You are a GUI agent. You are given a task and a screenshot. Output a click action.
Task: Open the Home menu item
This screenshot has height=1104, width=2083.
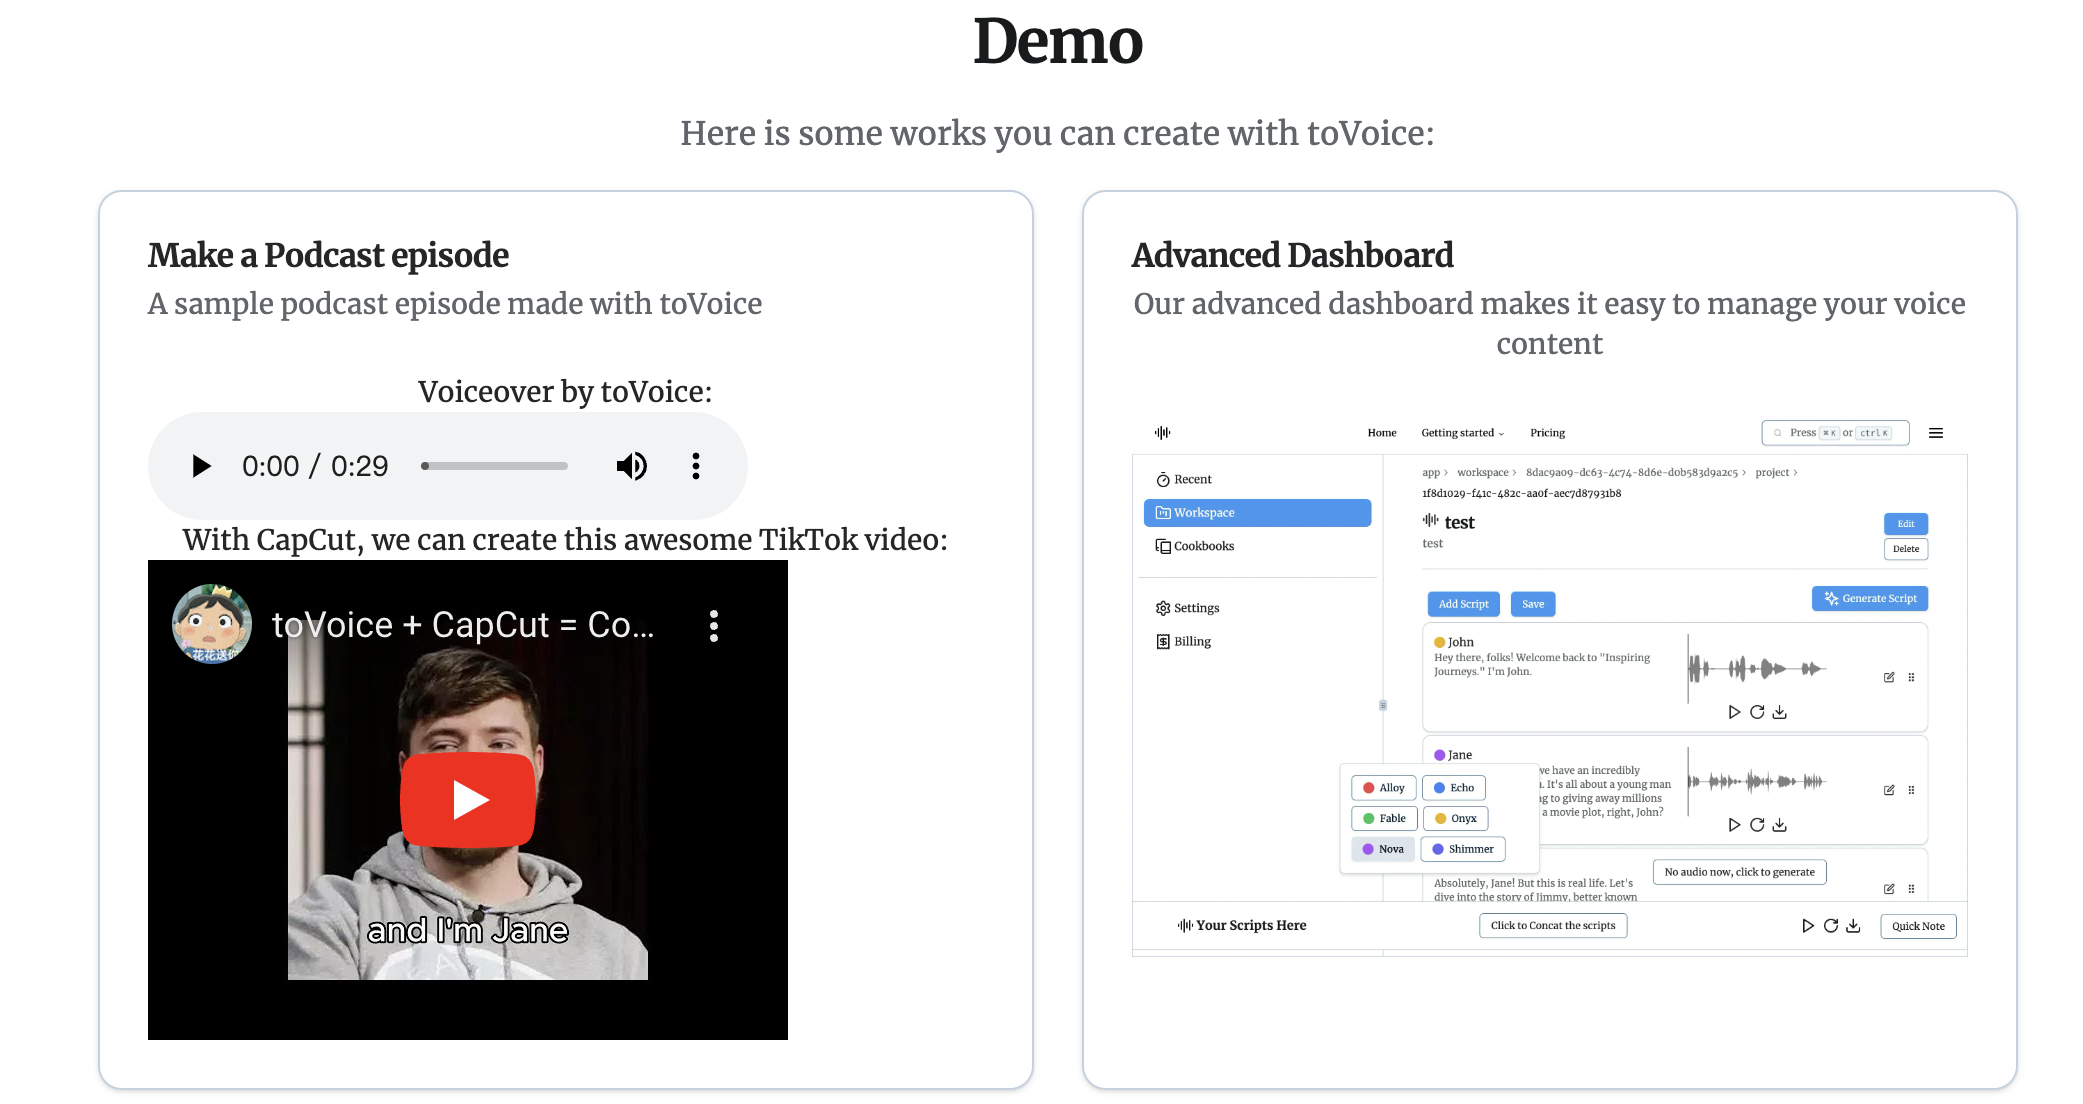(x=1381, y=433)
